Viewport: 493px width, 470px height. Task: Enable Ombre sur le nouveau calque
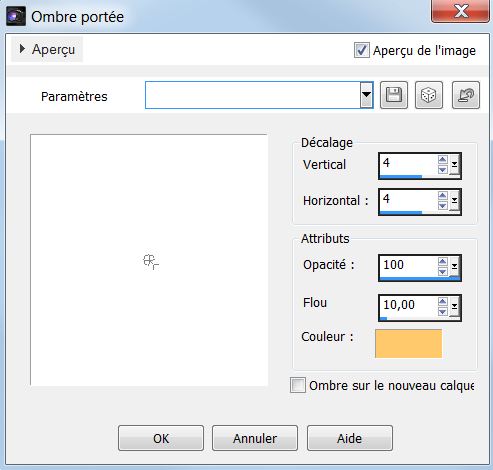[298, 385]
